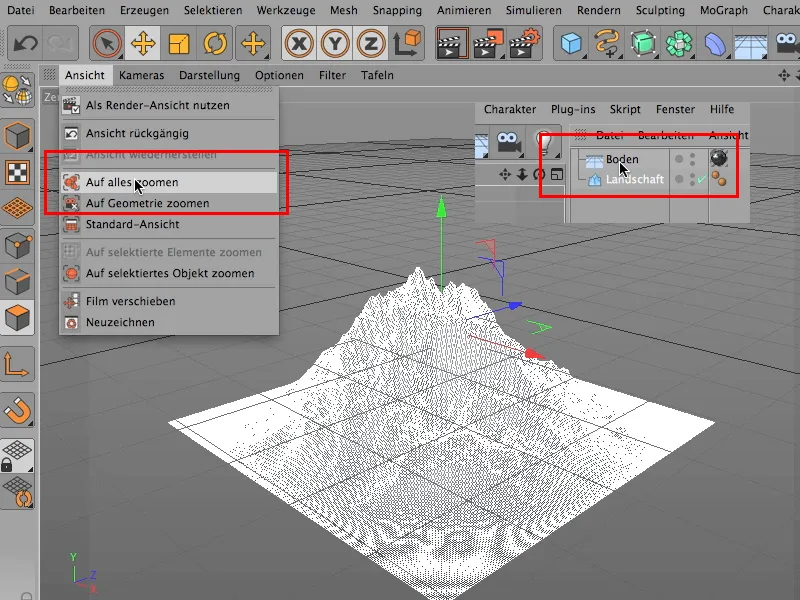Click the general viewport settings sphere icon
Viewport: 800px width, 600px height.
[x=17, y=90]
